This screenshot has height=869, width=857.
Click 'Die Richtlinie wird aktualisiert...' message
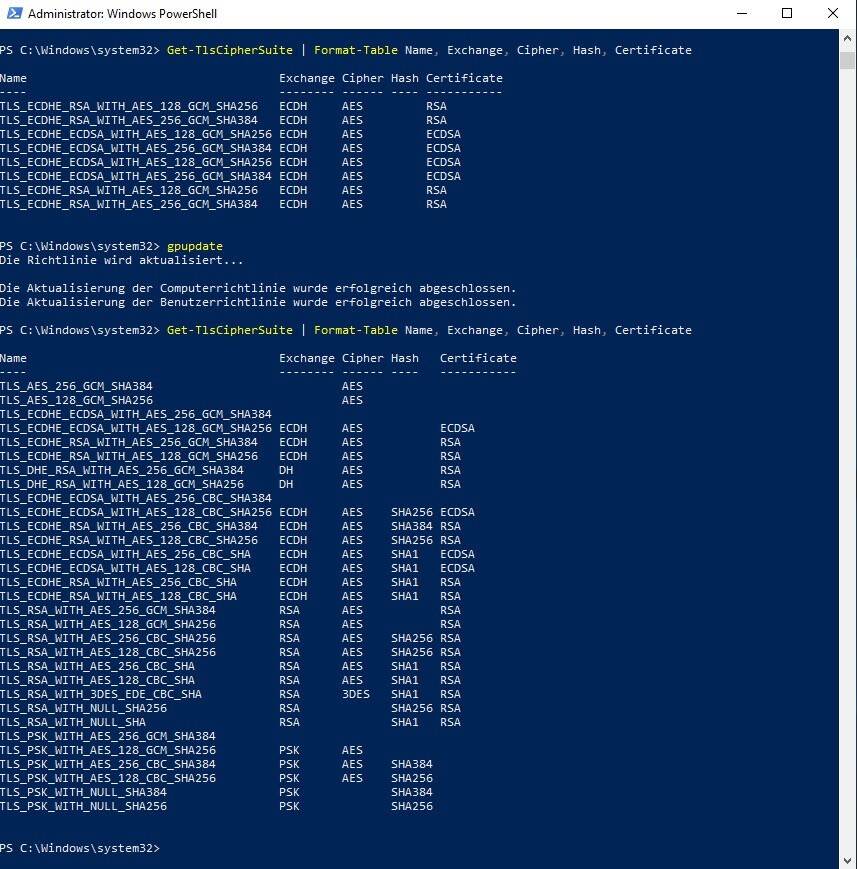click(121, 260)
